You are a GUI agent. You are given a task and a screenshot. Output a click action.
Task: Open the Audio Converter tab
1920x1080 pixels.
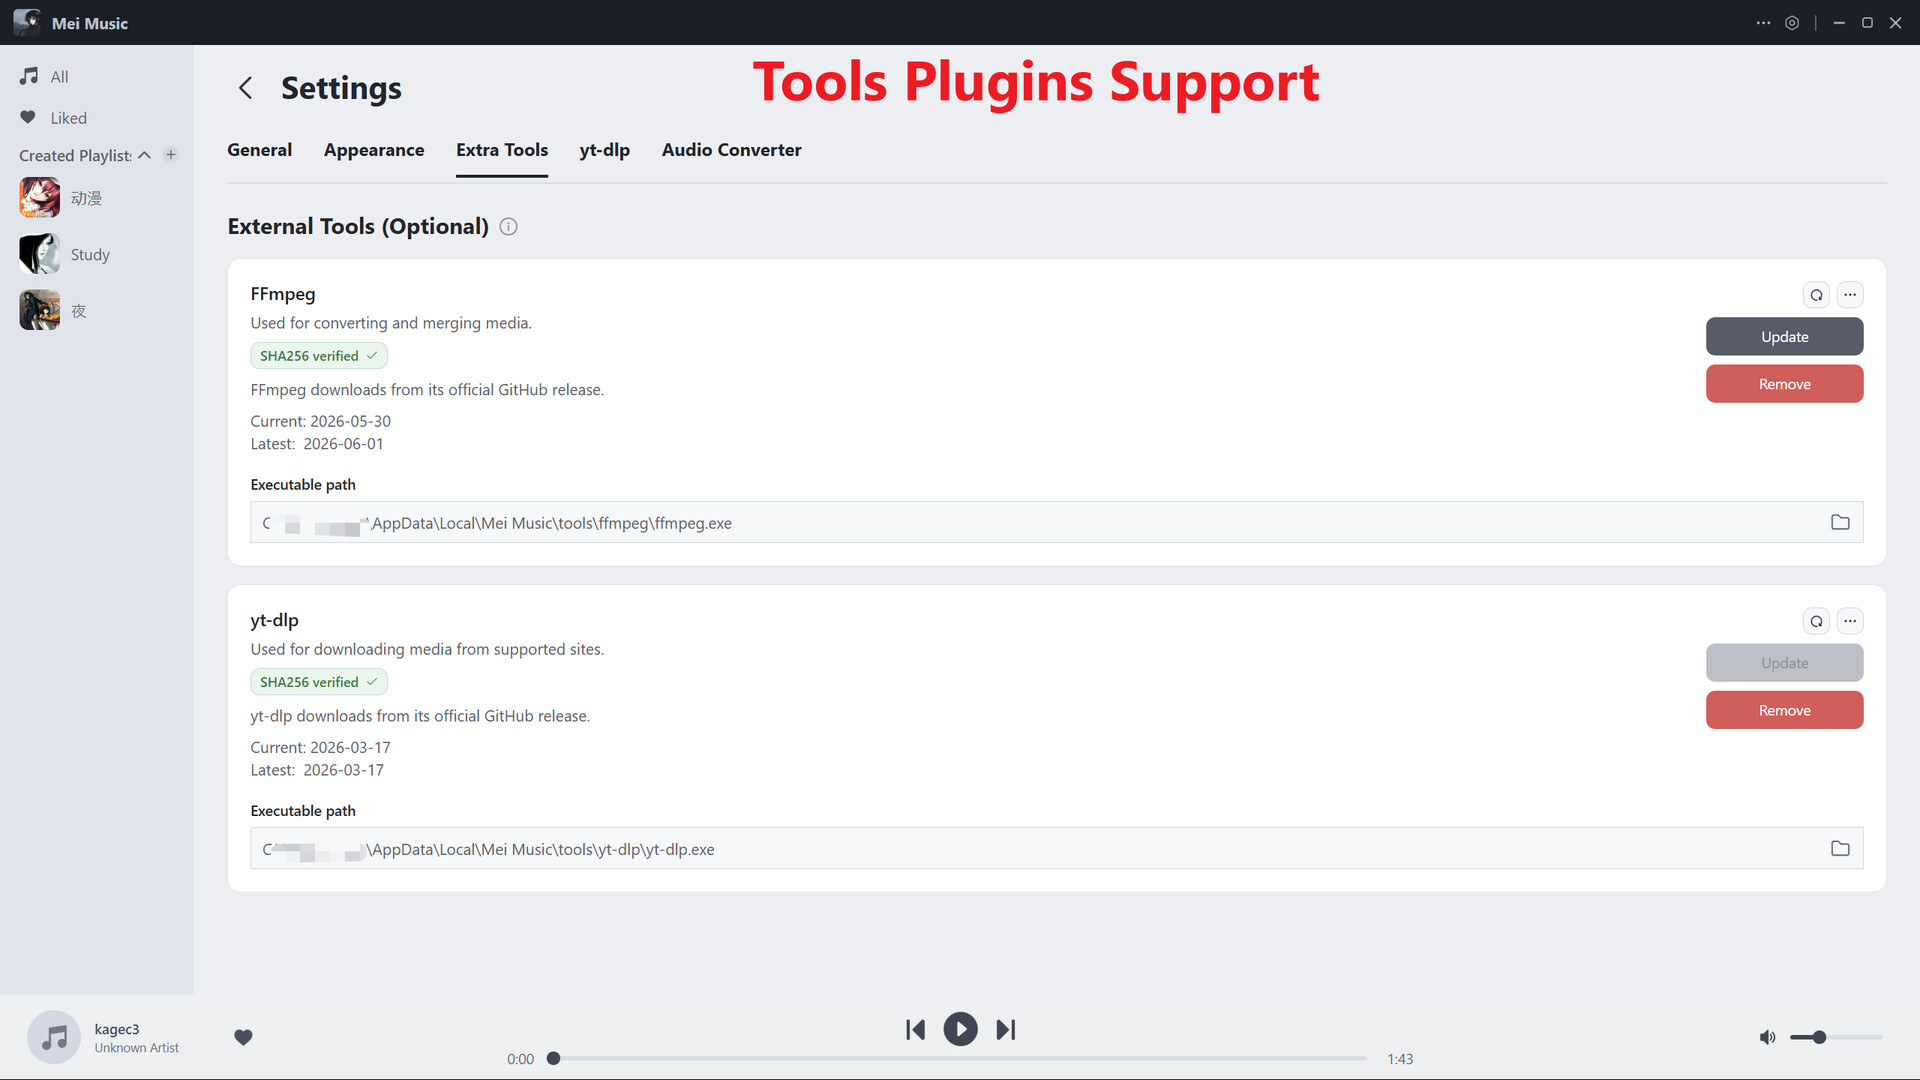(x=731, y=150)
